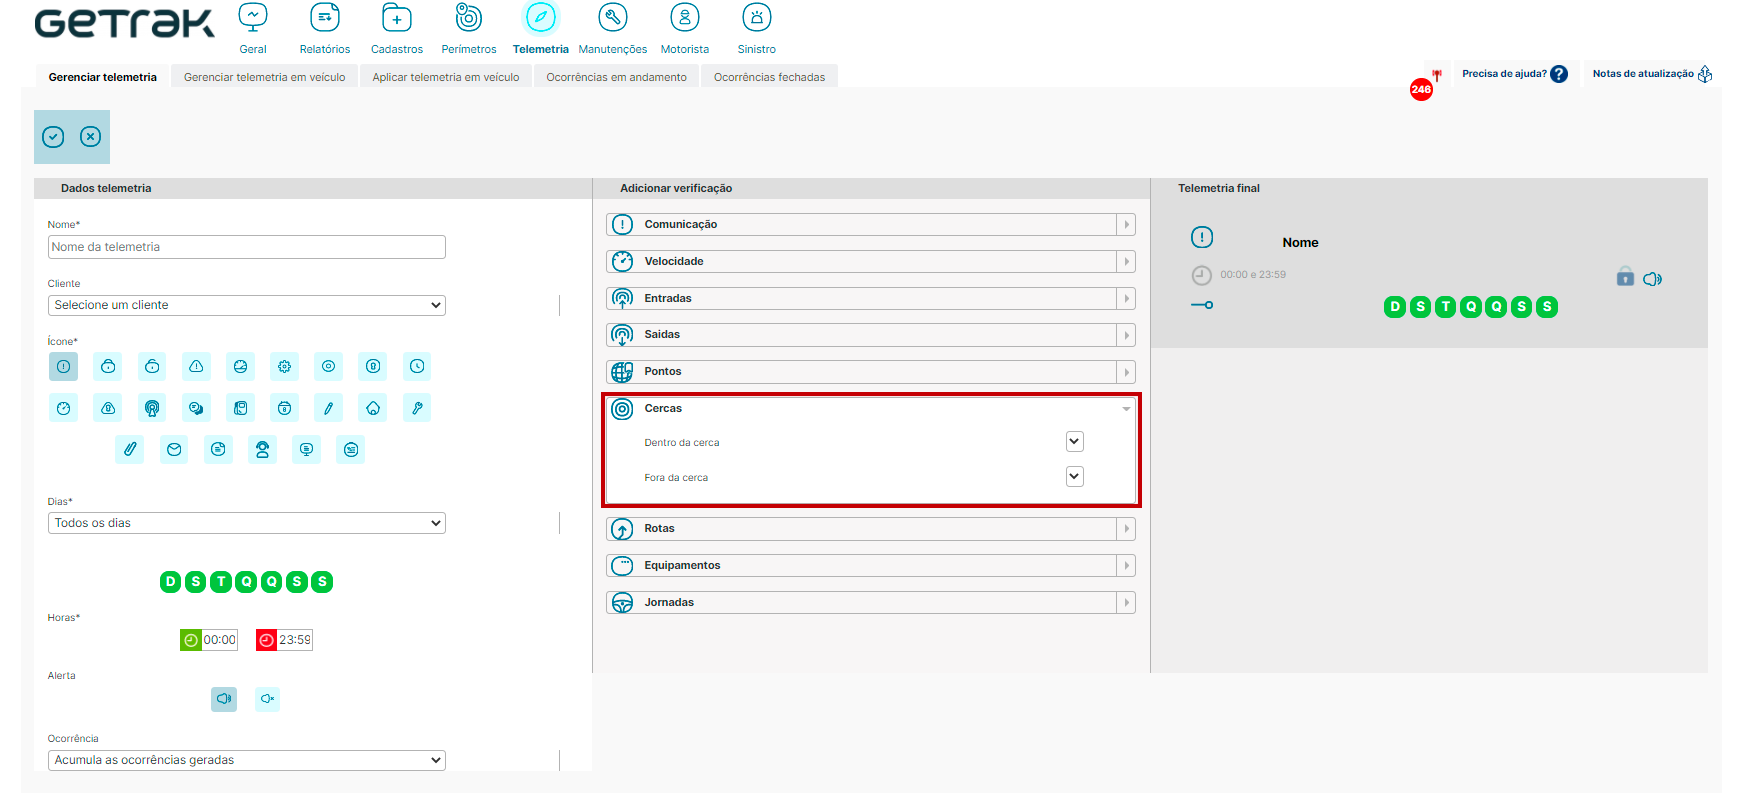The image size is (1754, 805).
Task: Click the GeTrak logo
Action: tap(124, 24)
